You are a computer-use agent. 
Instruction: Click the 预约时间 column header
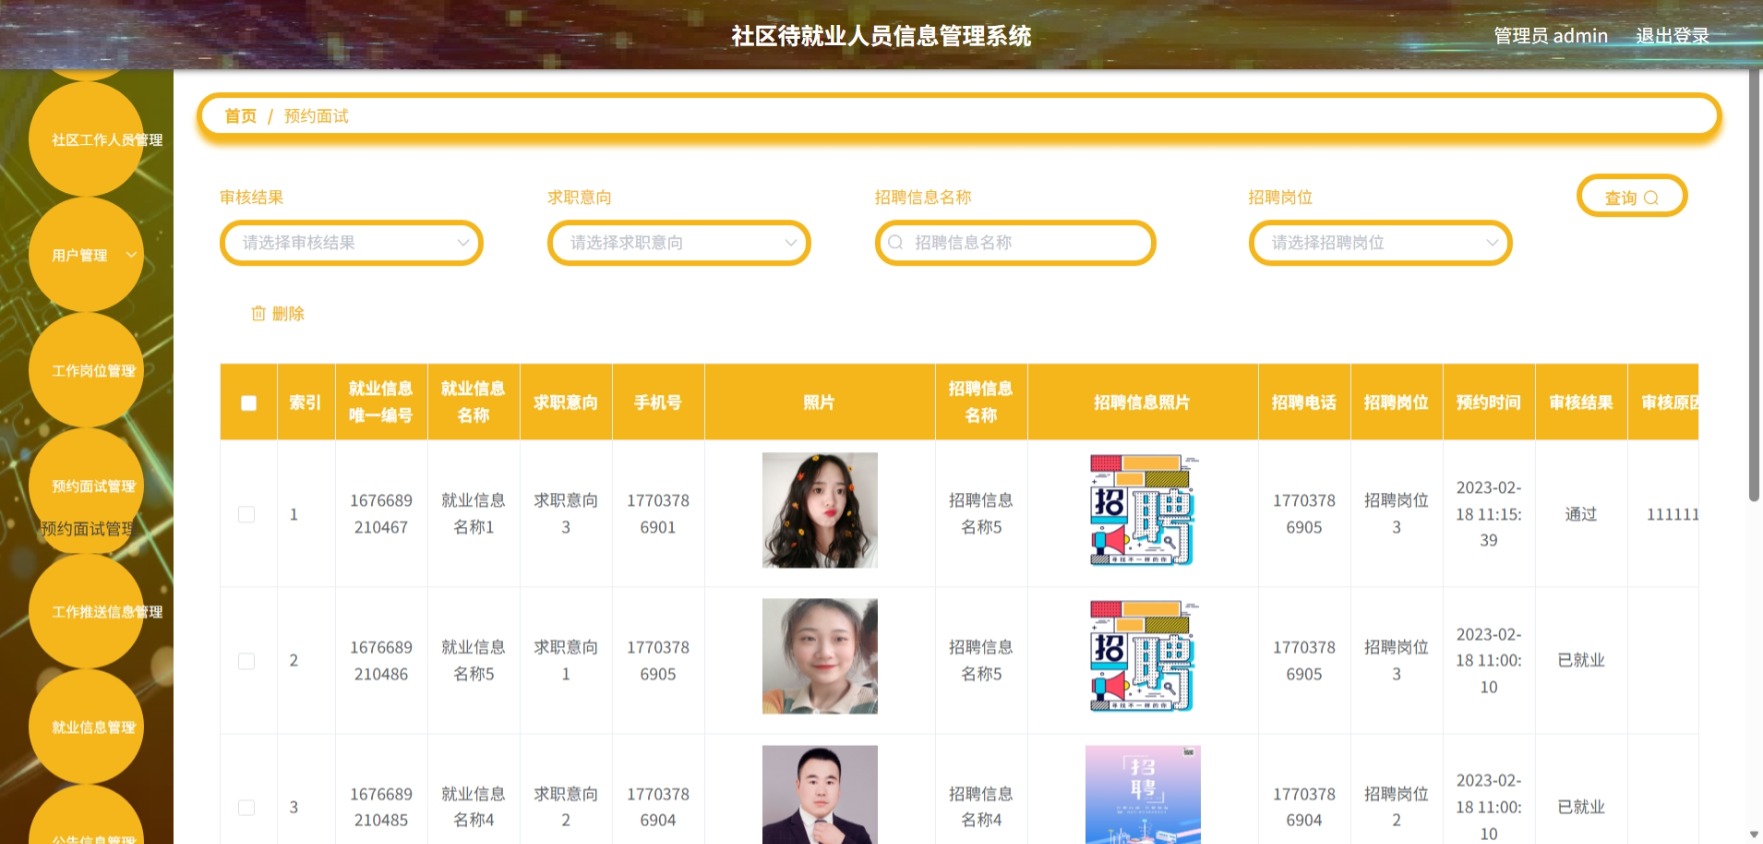[x=1489, y=402]
